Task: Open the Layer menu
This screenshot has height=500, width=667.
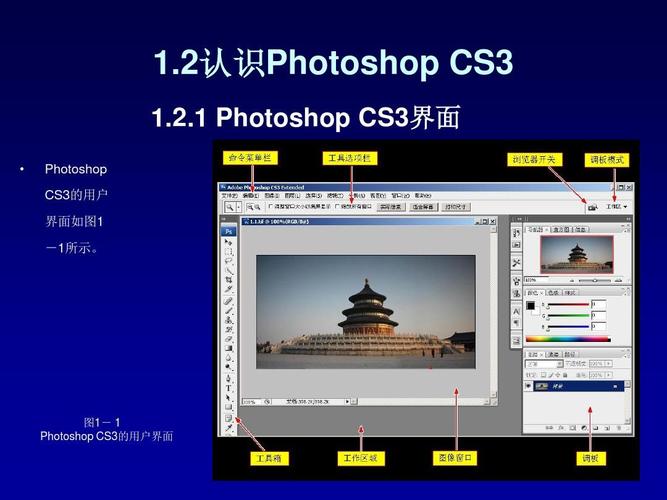Action: click(292, 195)
